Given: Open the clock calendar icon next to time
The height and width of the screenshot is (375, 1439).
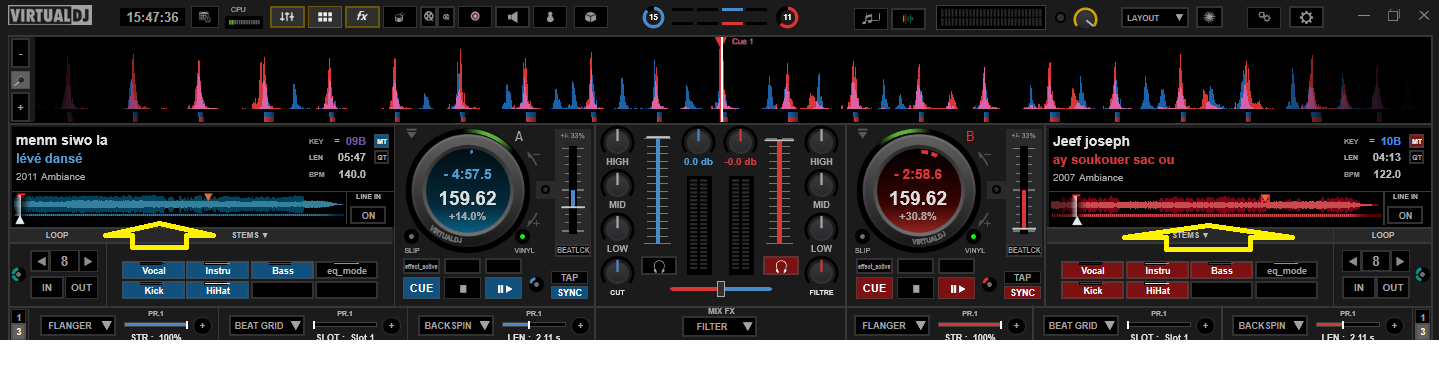Looking at the screenshot, I should [204, 17].
